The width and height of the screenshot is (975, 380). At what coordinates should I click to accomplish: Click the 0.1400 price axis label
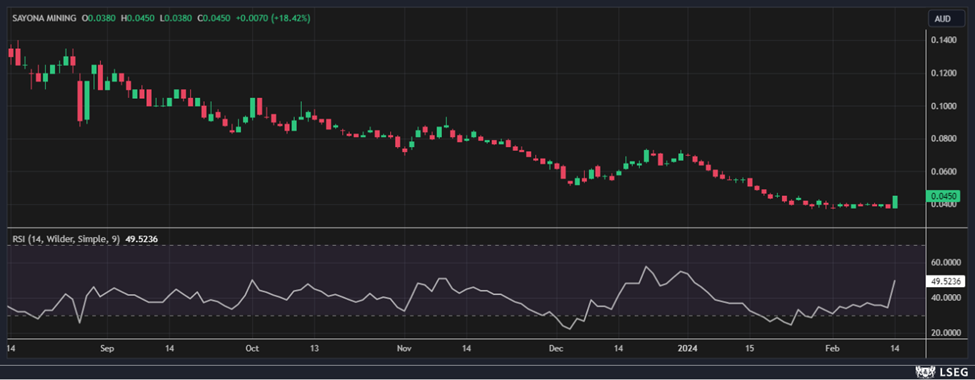pyautogui.click(x=943, y=40)
